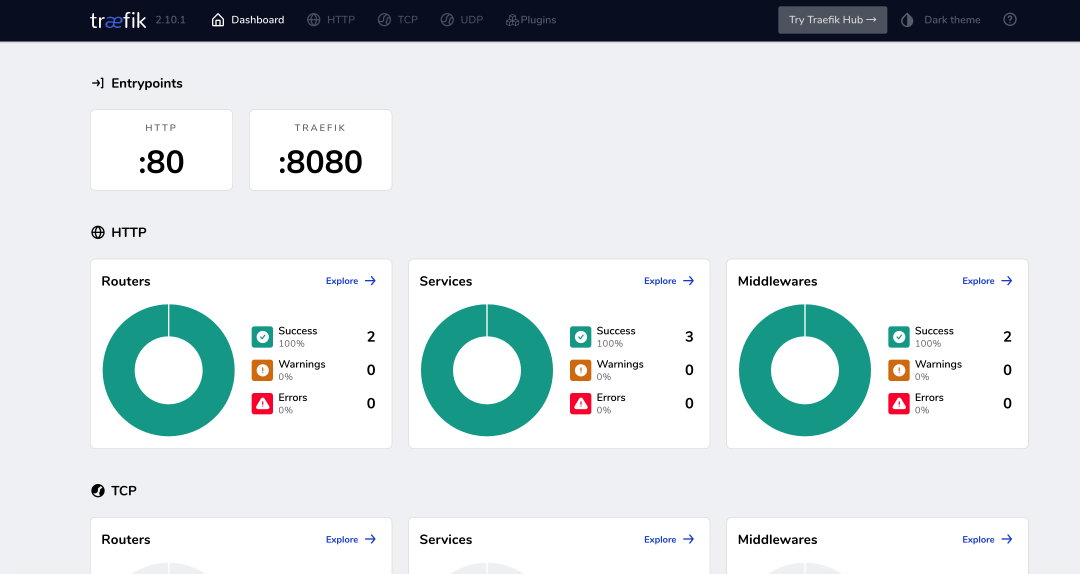Click the Entrypoints arrow icon
The height and width of the screenshot is (574, 1080).
click(x=98, y=83)
